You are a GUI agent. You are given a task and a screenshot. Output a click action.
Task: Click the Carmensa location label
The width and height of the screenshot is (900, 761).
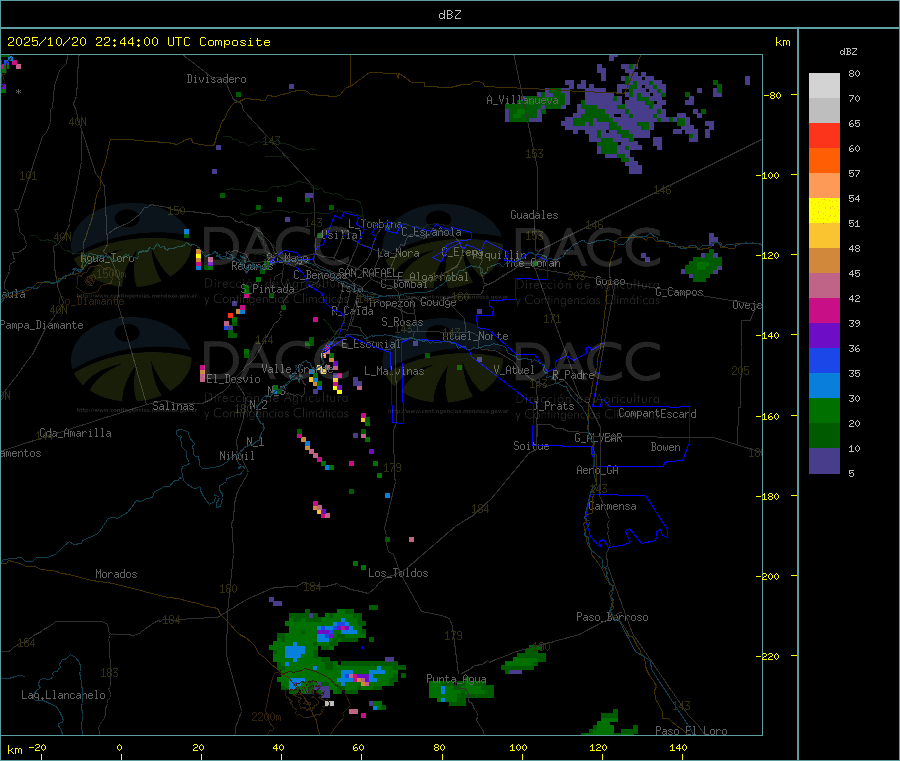pos(612,506)
